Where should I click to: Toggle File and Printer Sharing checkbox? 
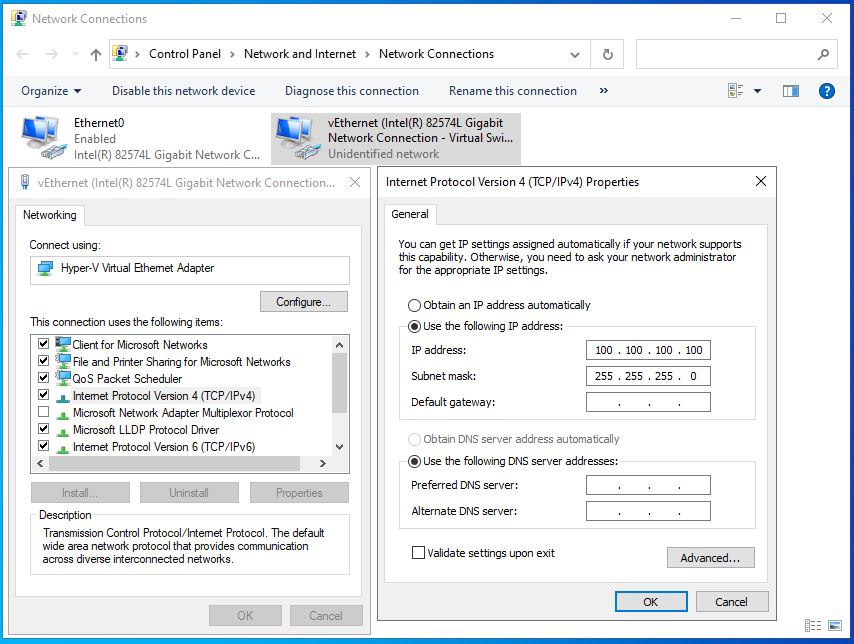click(44, 361)
